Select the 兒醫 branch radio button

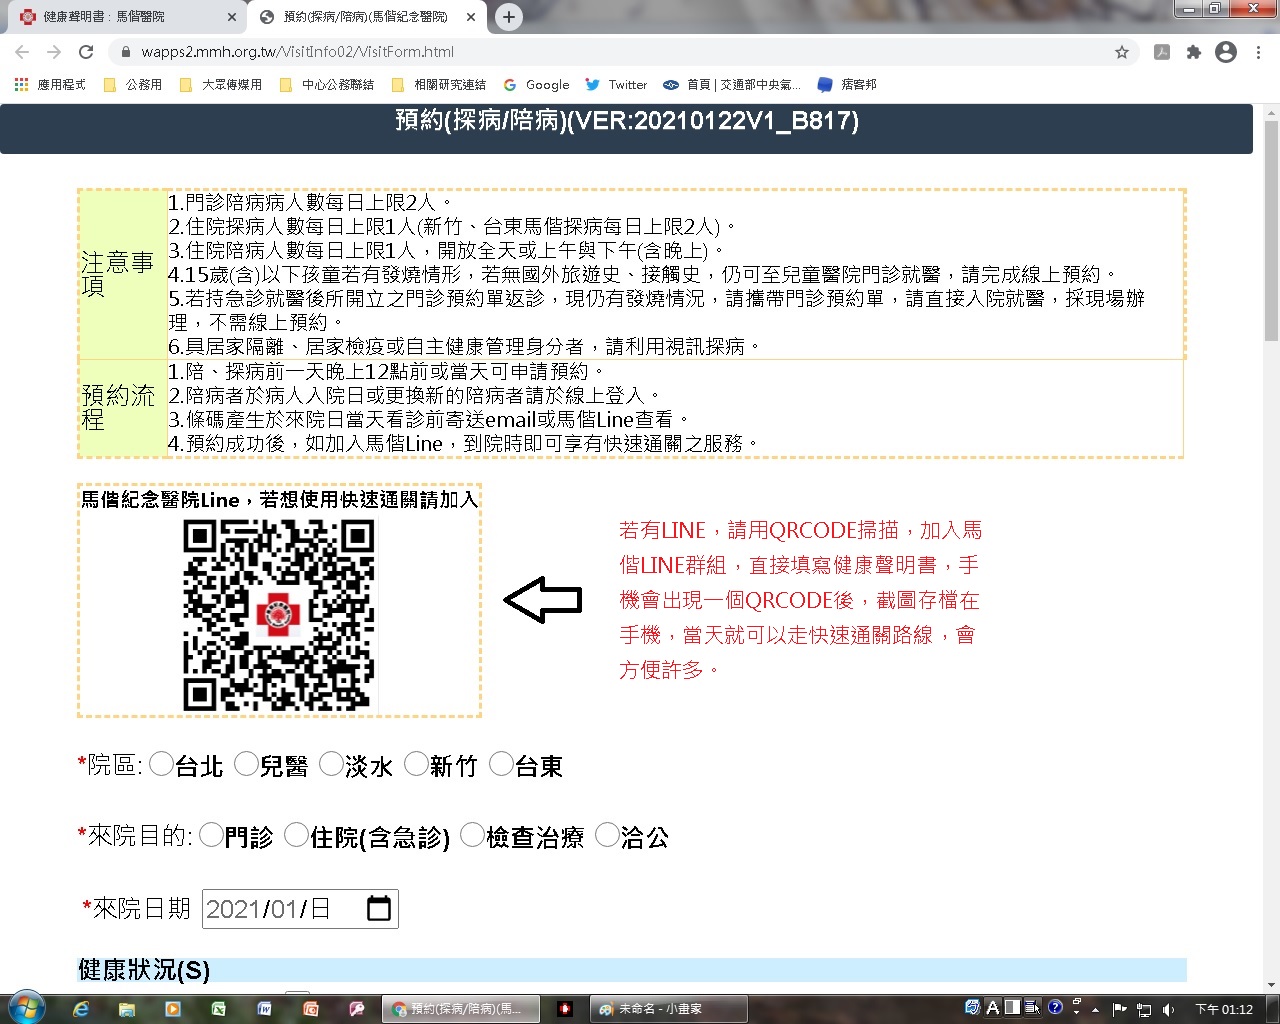pos(246,765)
